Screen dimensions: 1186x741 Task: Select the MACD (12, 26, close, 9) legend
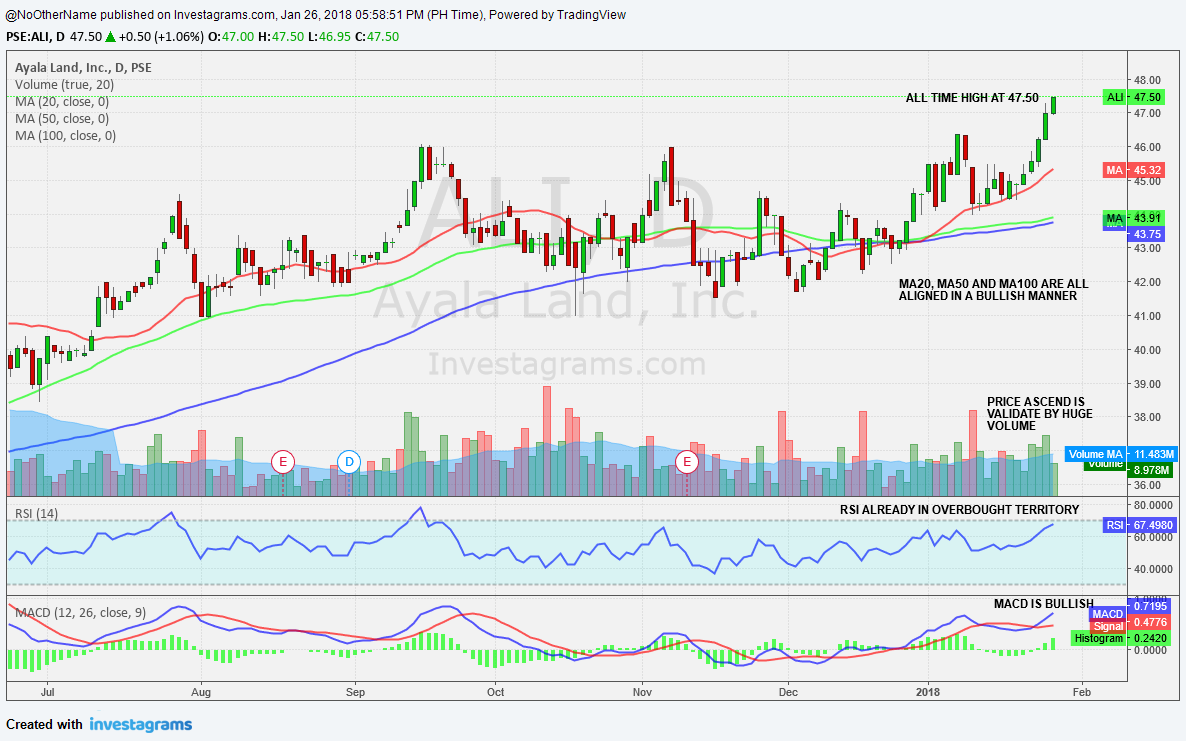[80, 612]
